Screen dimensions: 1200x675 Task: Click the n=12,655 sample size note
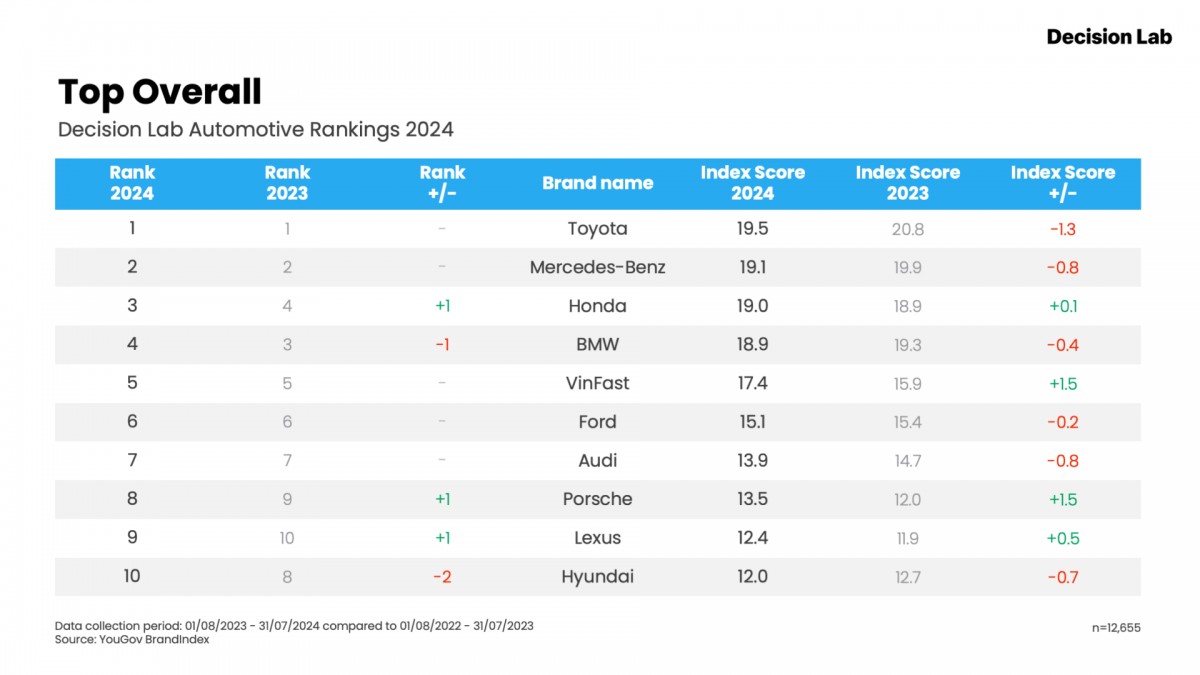click(x=1115, y=628)
